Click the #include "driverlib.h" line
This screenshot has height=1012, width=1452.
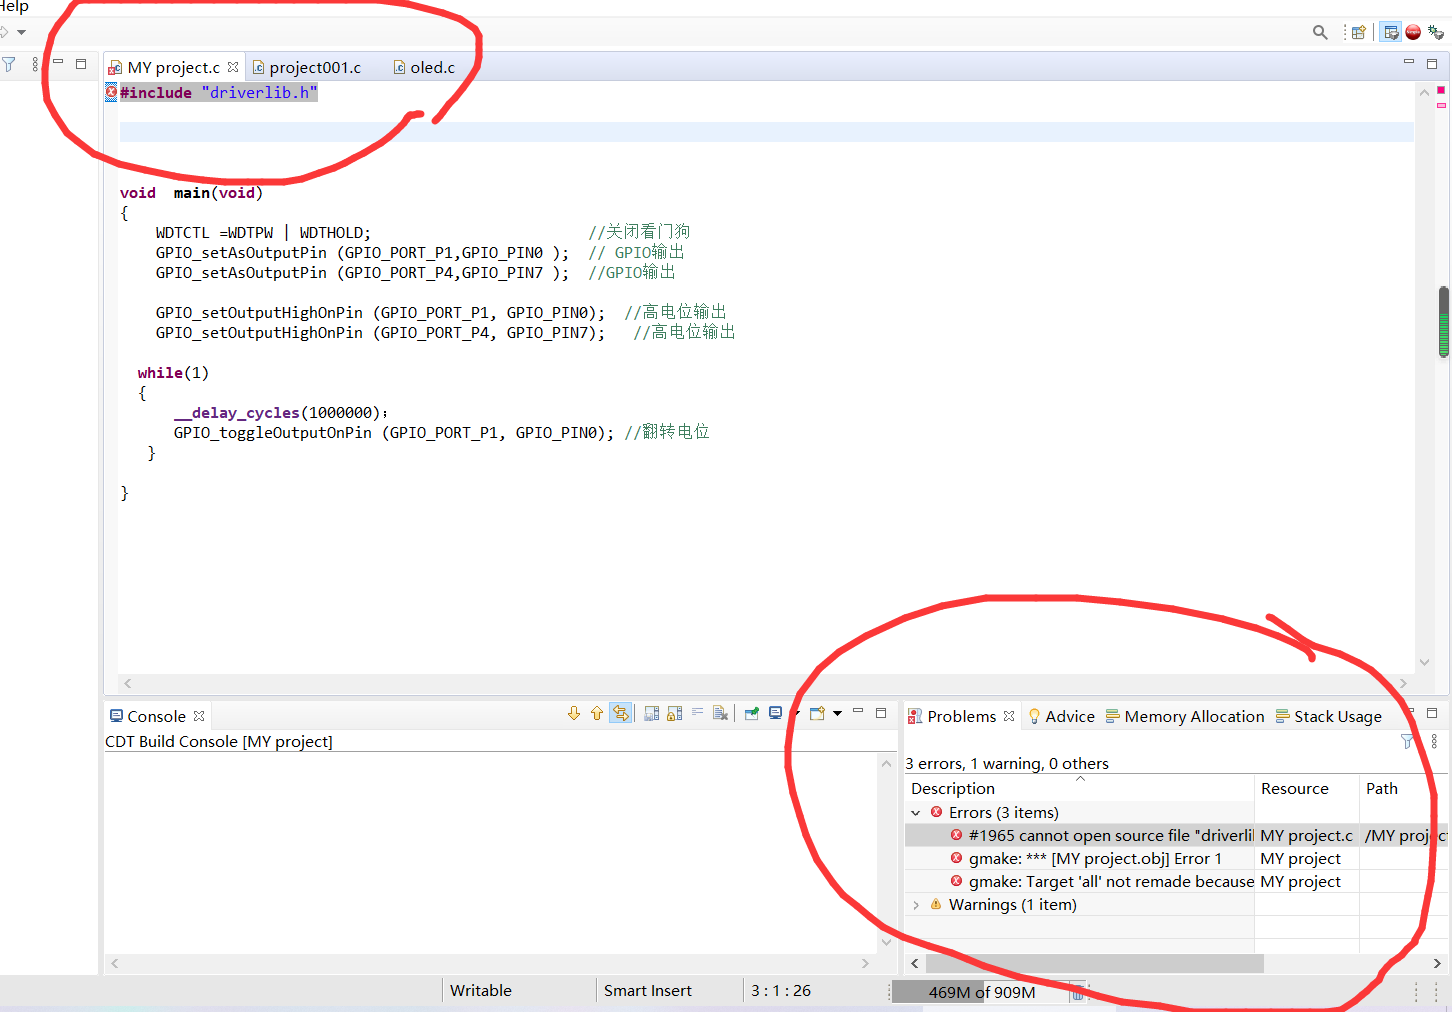point(218,93)
